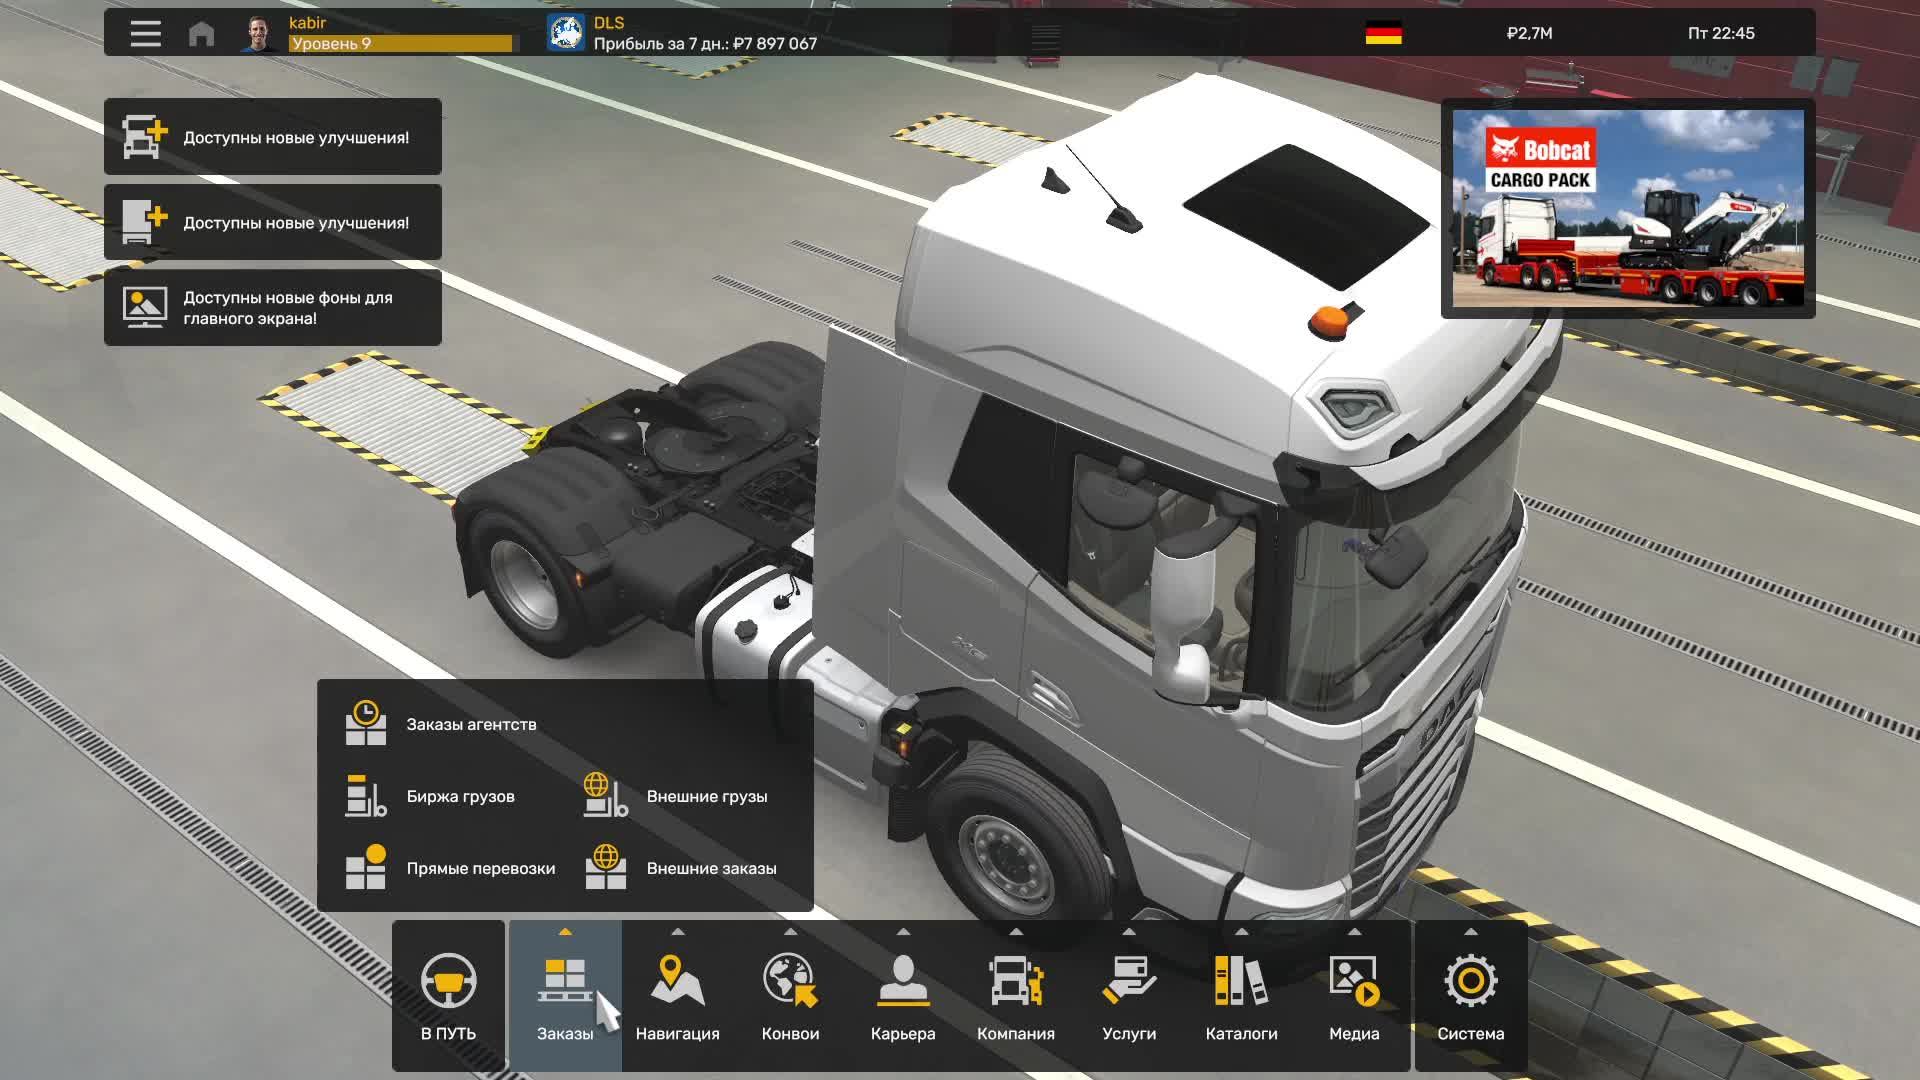Click the home icon in the top bar
The image size is (1920, 1080).
point(203,33)
